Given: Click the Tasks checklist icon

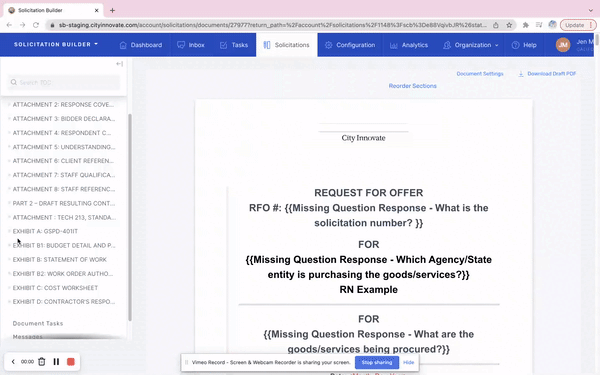Looking at the screenshot, I should [223, 45].
